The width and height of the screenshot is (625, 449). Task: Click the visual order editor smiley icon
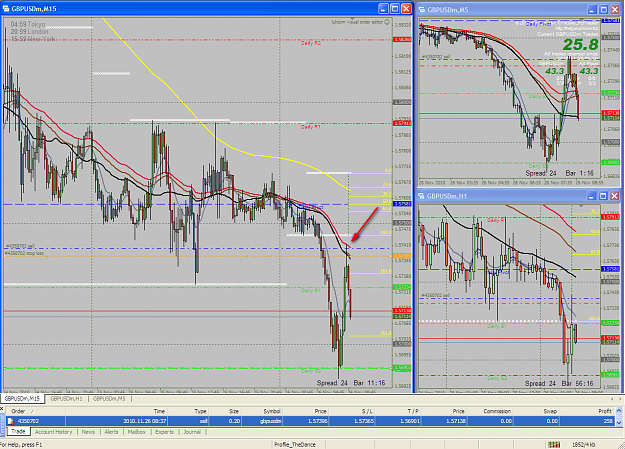387,22
